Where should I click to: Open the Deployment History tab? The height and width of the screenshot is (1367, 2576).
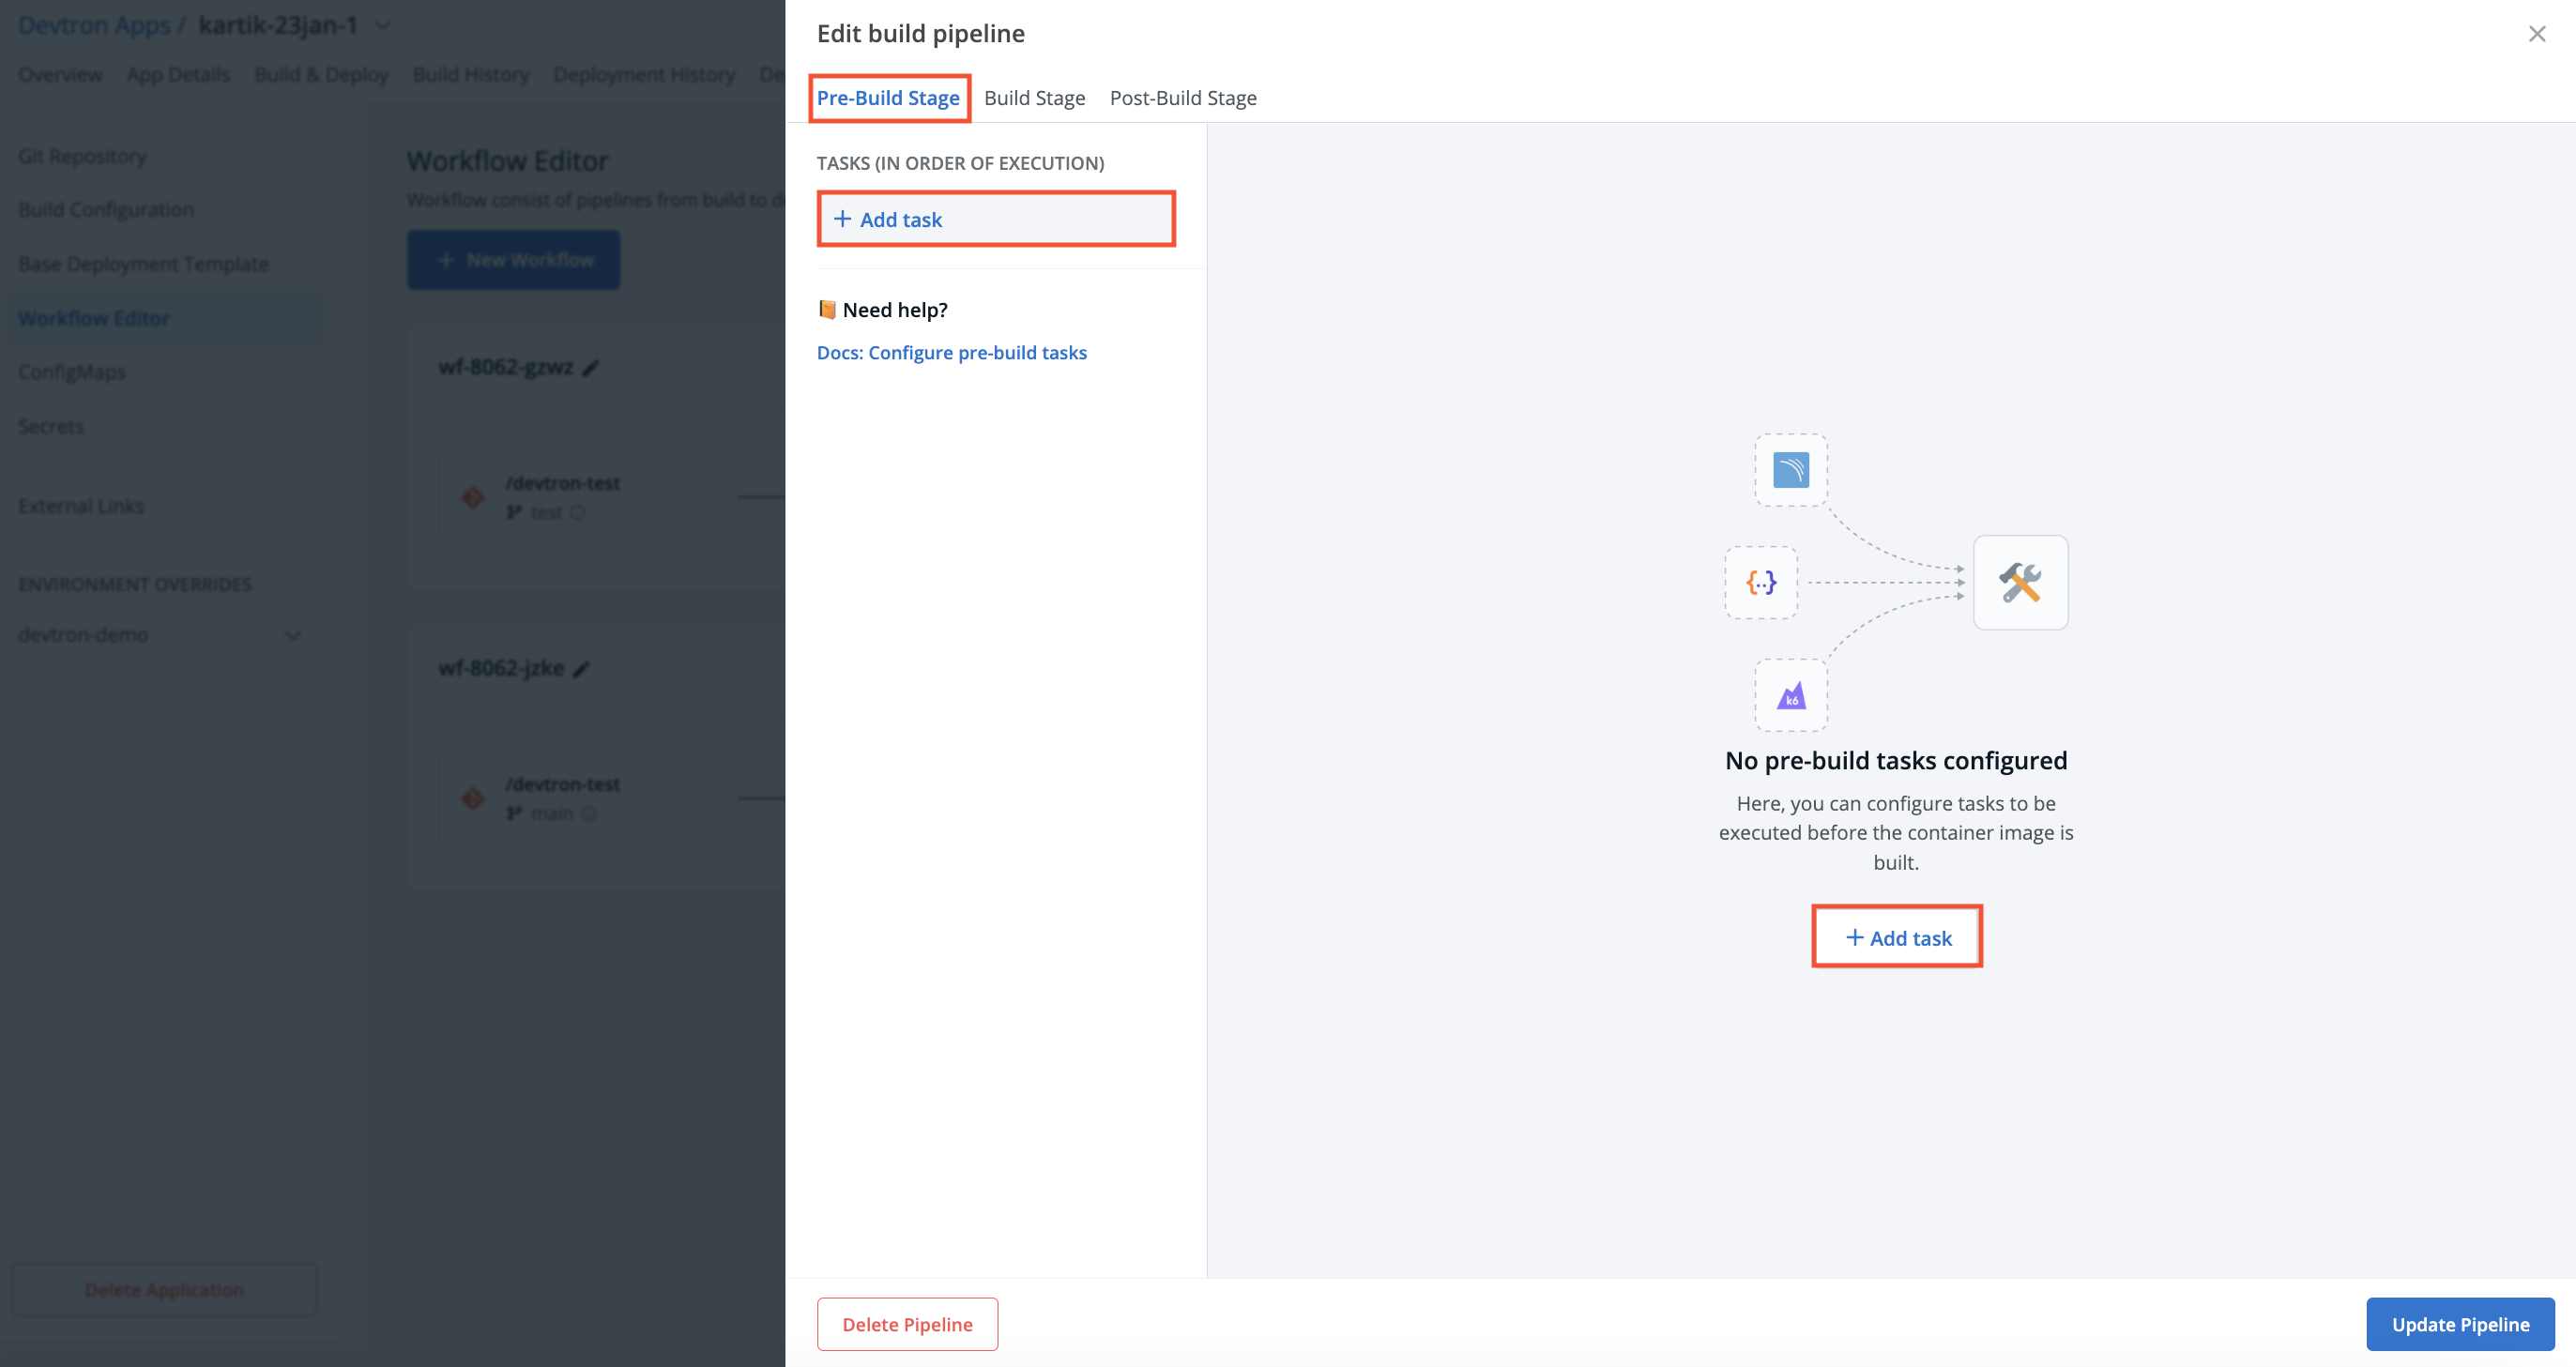(x=644, y=75)
